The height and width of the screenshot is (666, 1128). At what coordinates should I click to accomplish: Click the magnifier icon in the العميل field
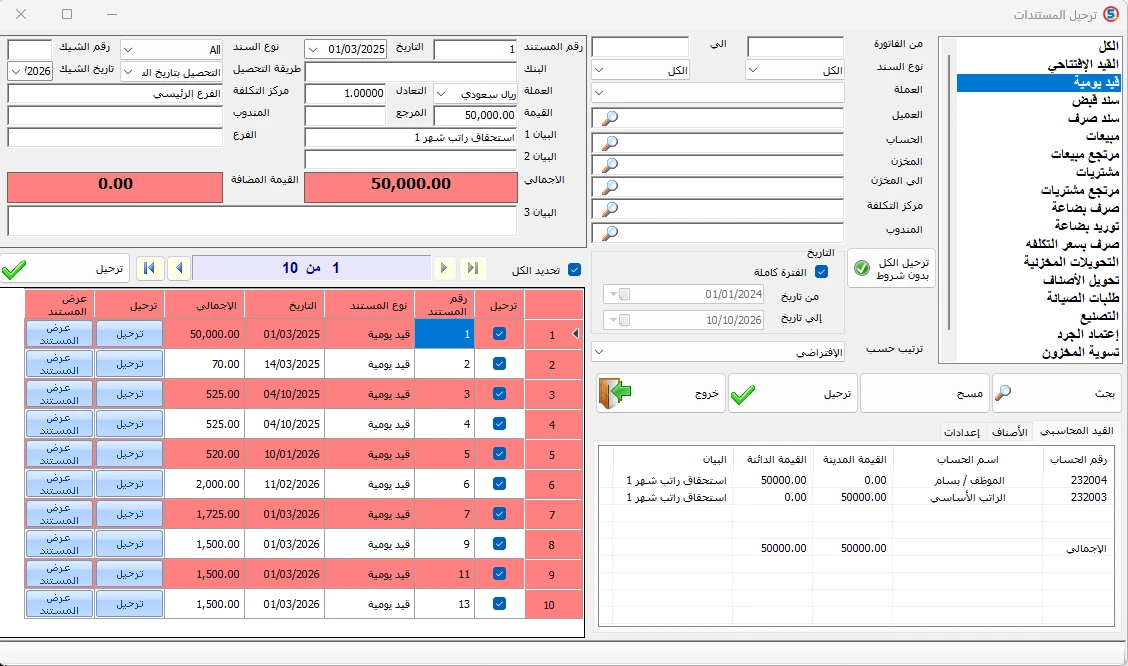click(x=609, y=118)
